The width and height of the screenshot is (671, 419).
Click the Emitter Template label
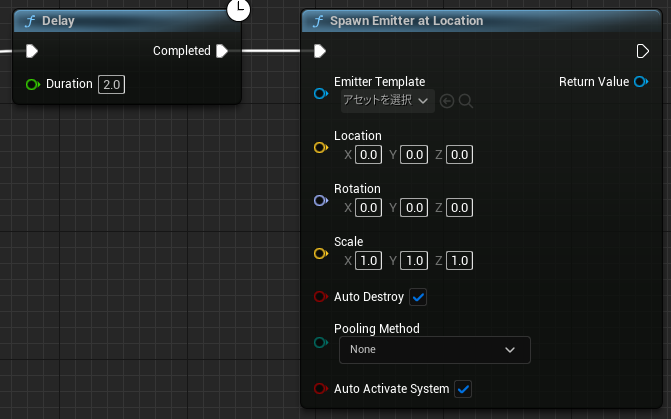[x=380, y=82]
